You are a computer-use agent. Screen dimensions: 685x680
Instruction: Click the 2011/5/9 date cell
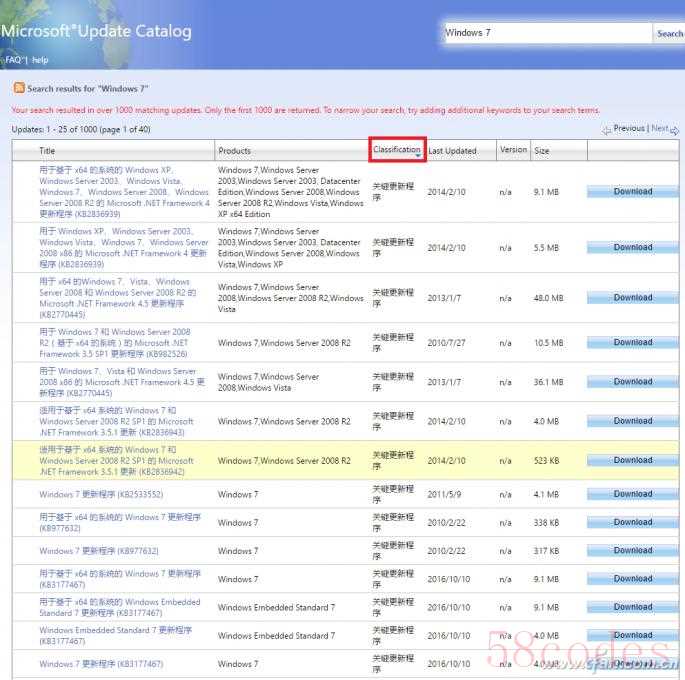point(444,494)
